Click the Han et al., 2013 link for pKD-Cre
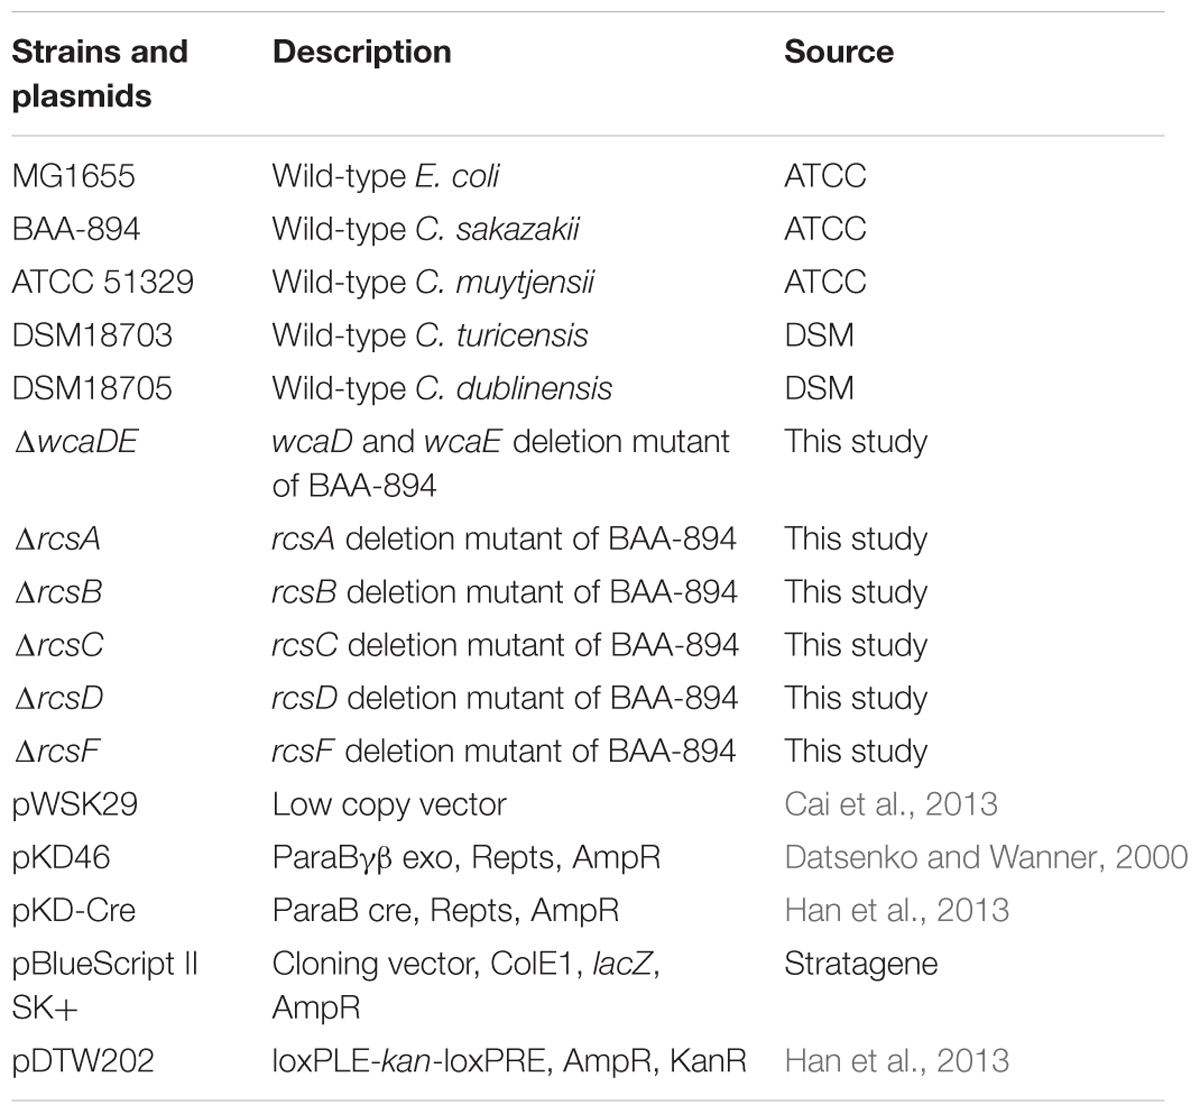 click(x=897, y=910)
